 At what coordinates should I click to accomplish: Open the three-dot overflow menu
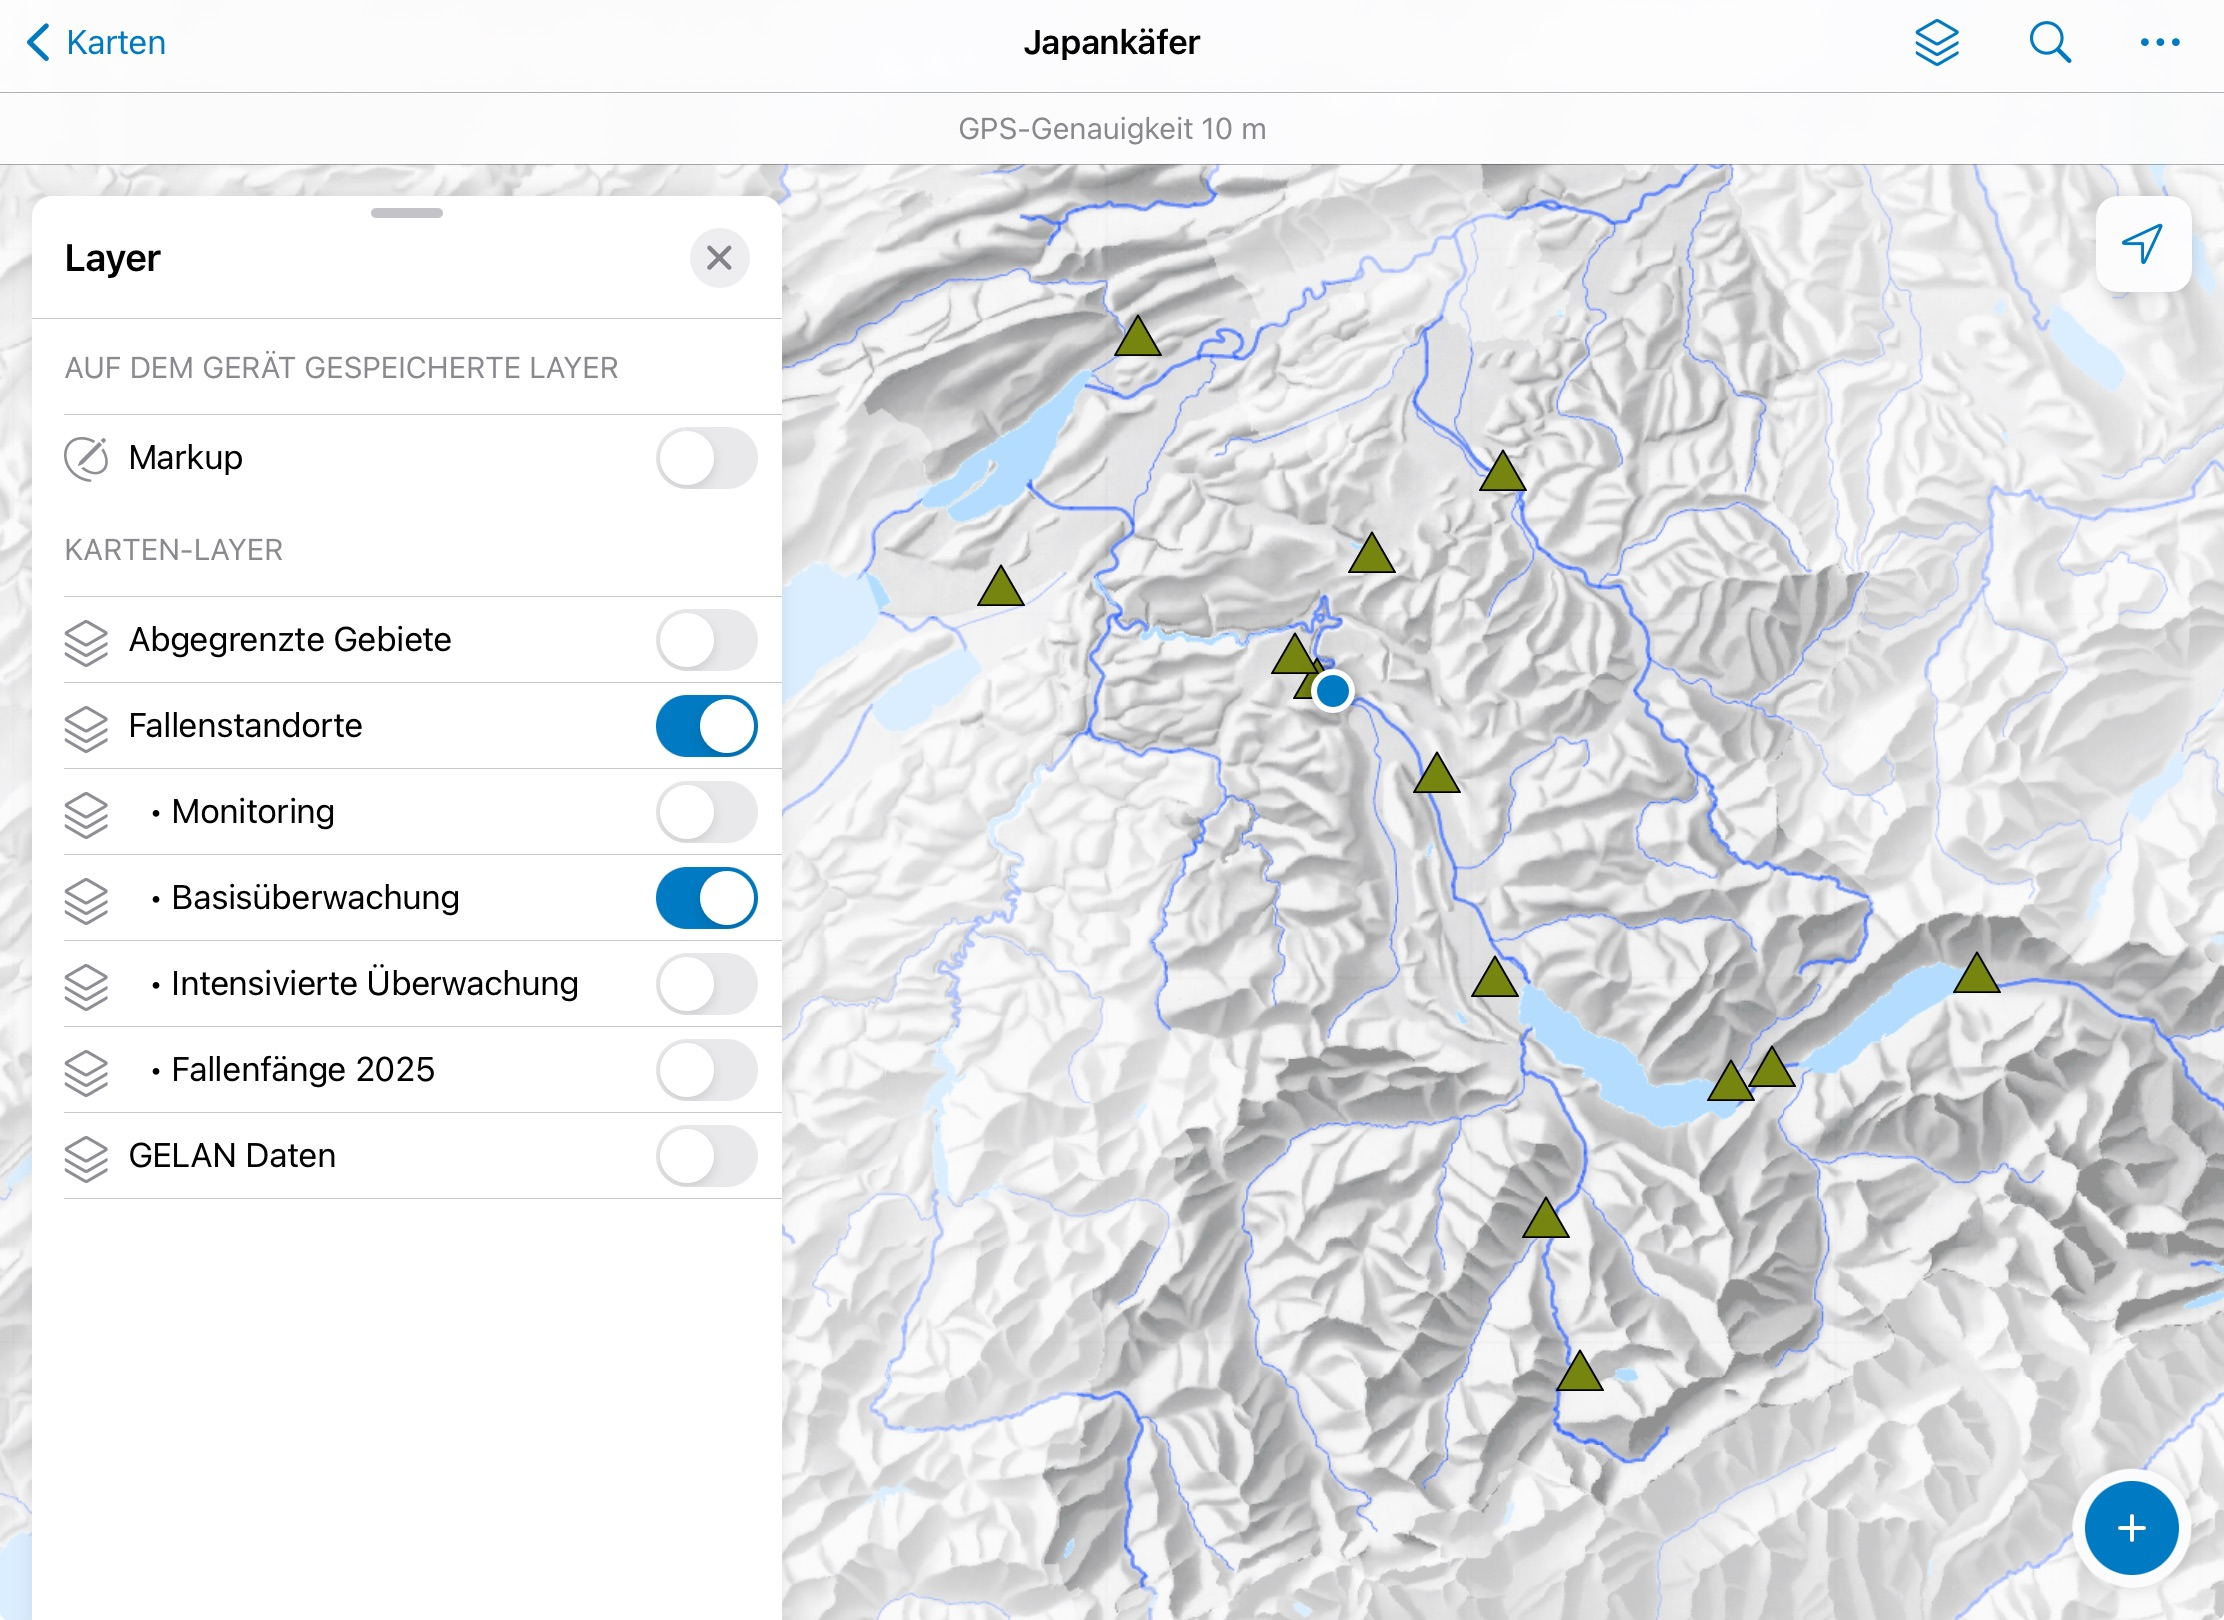tap(2159, 43)
